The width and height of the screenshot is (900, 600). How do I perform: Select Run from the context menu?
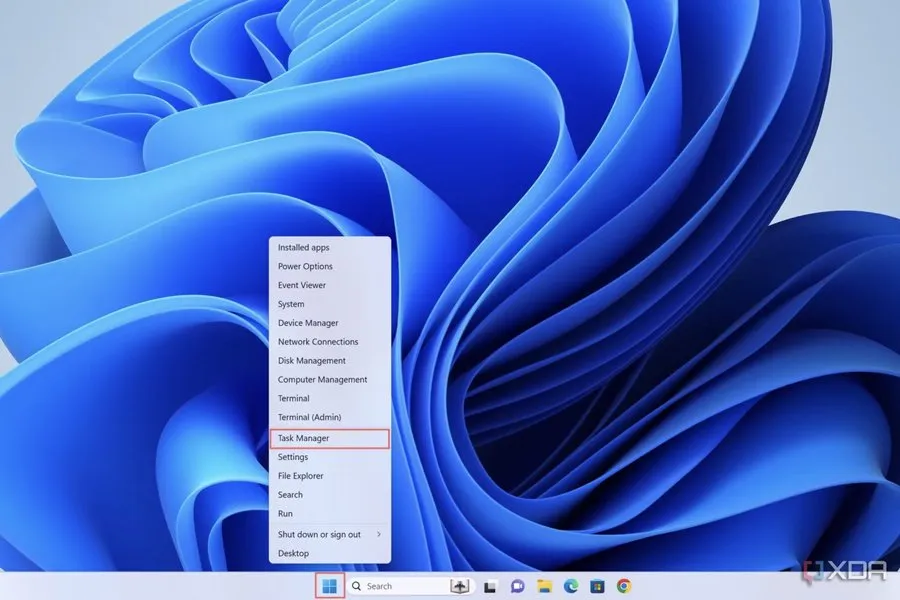pos(286,513)
